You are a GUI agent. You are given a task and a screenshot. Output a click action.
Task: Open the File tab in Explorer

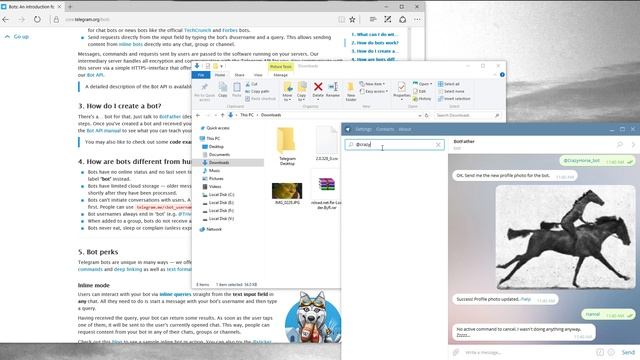pos(201,75)
